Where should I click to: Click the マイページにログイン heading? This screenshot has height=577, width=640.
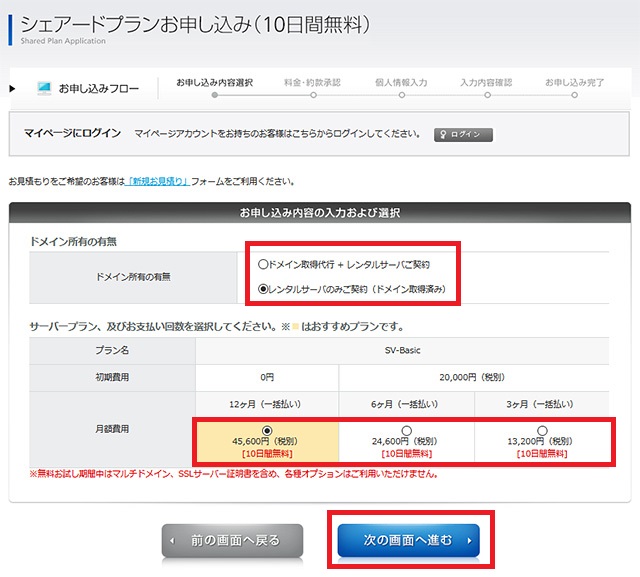pos(72,133)
